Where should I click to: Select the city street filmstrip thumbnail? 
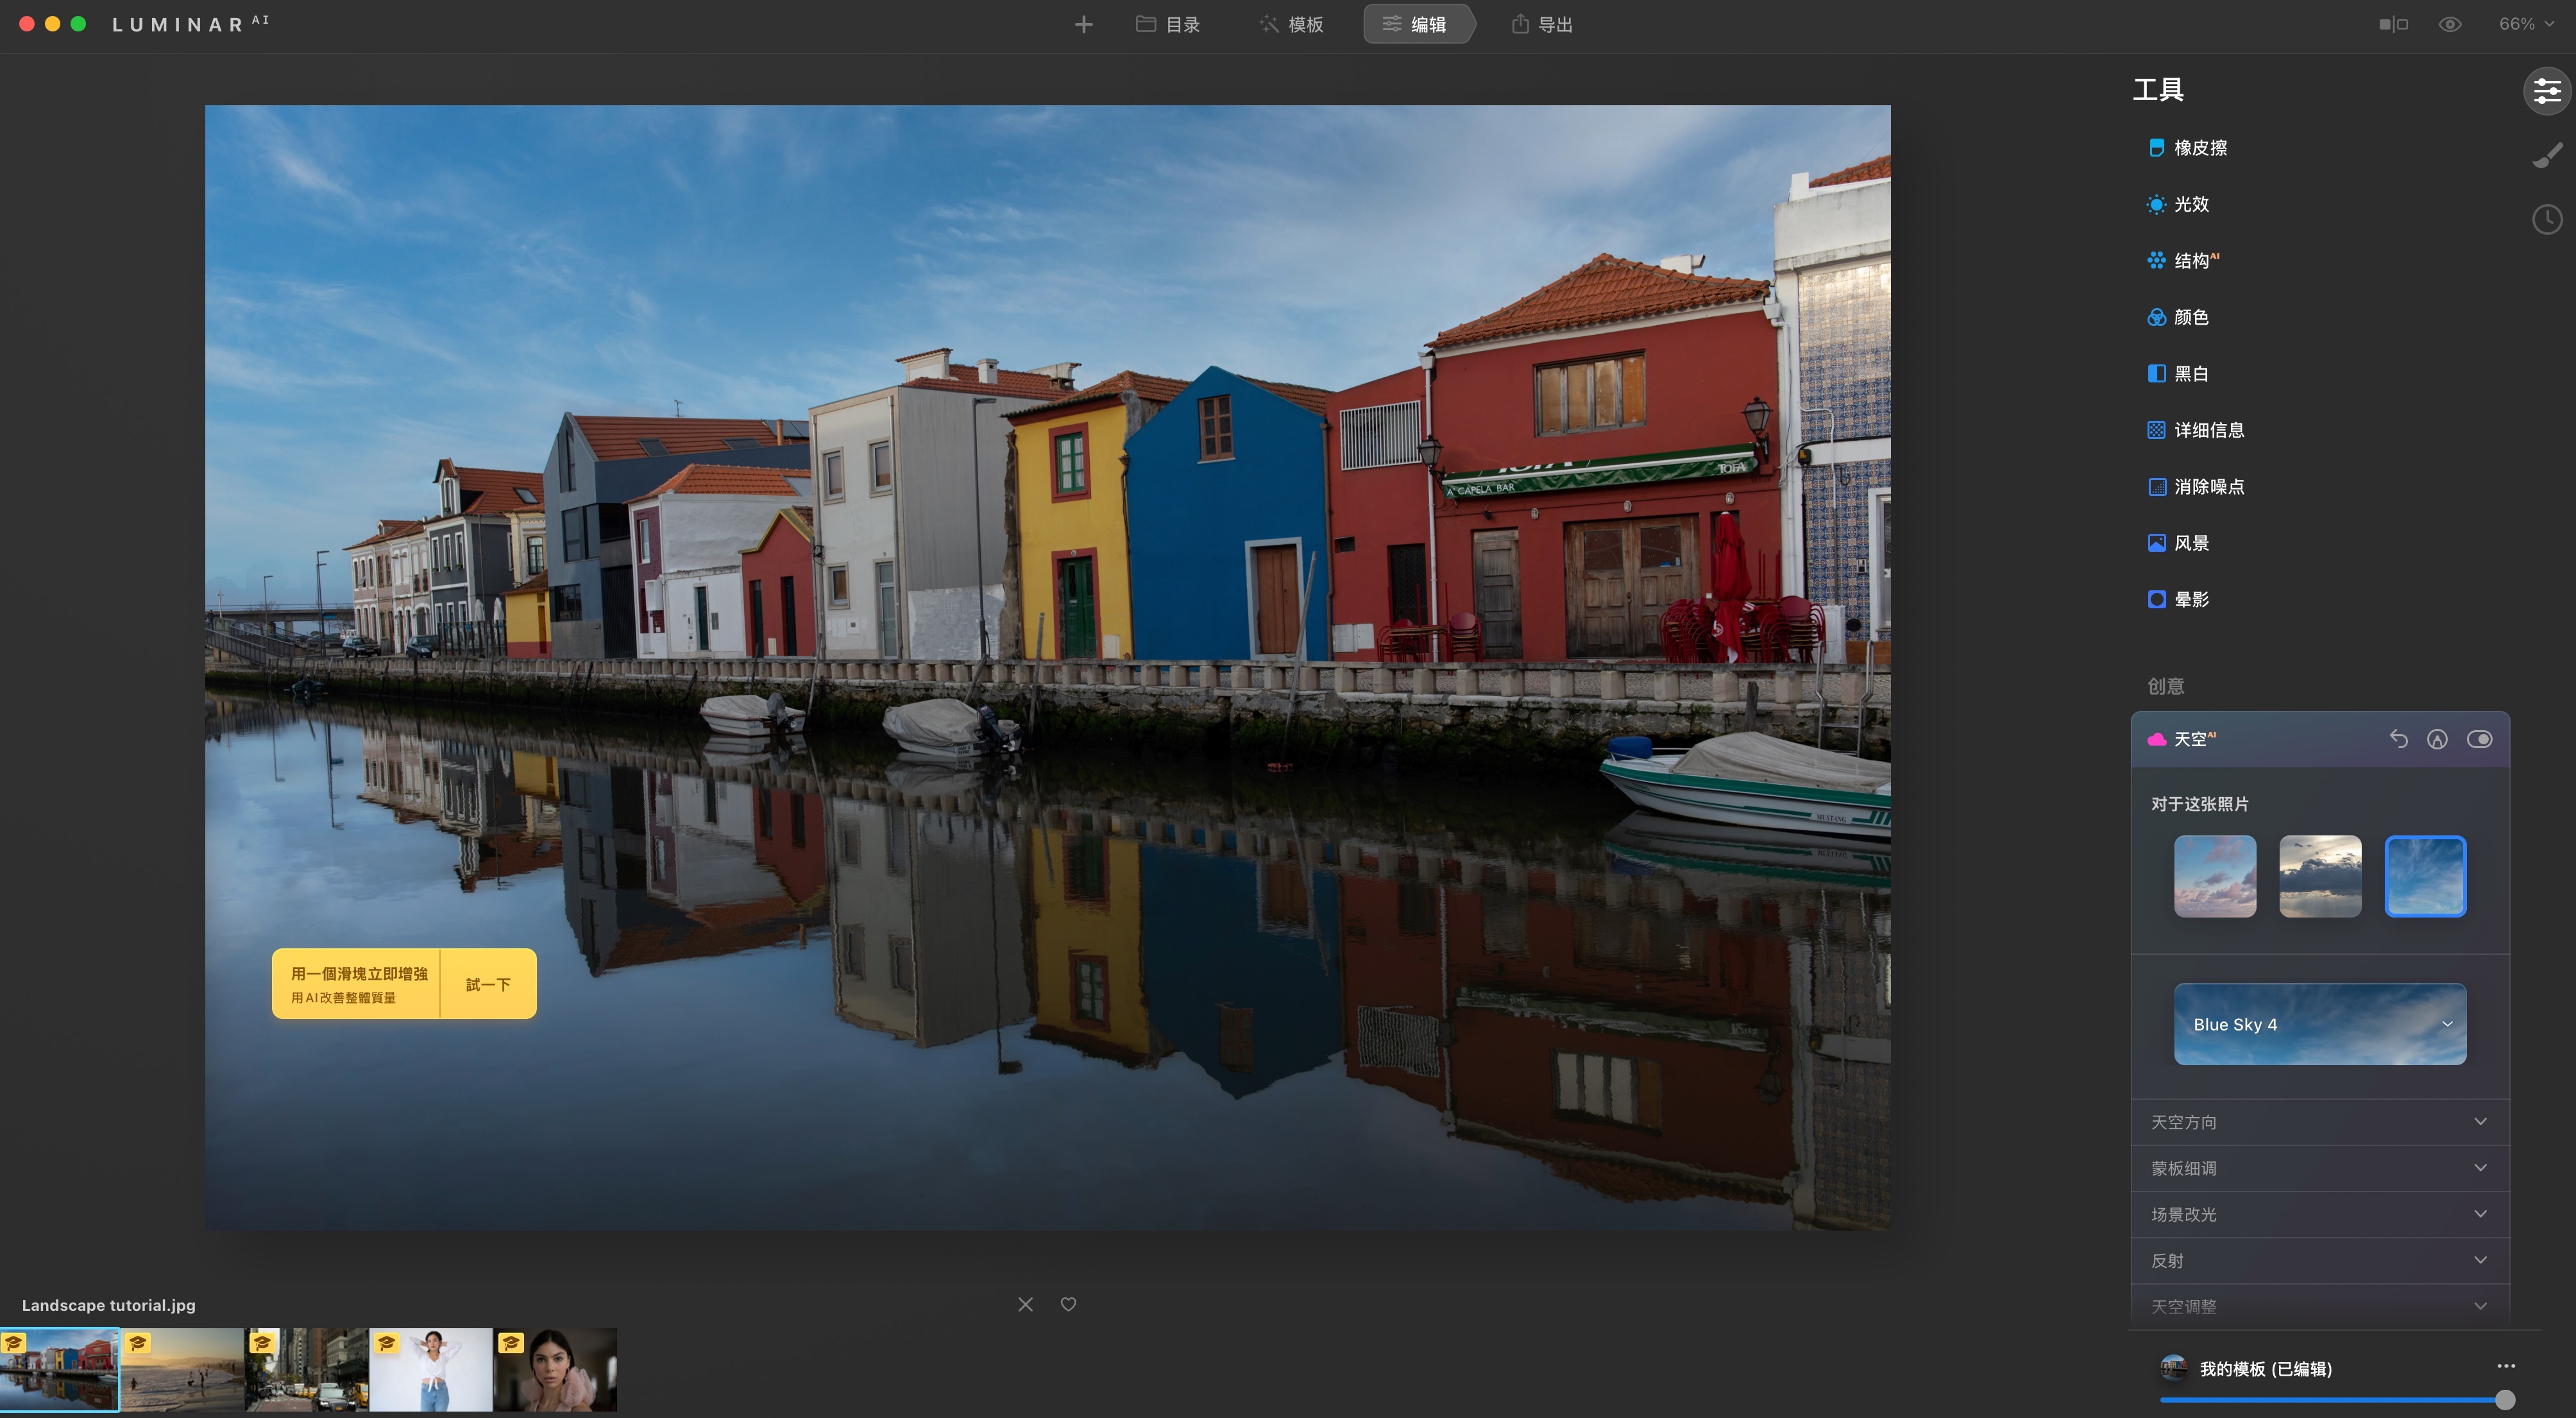click(307, 1370)
